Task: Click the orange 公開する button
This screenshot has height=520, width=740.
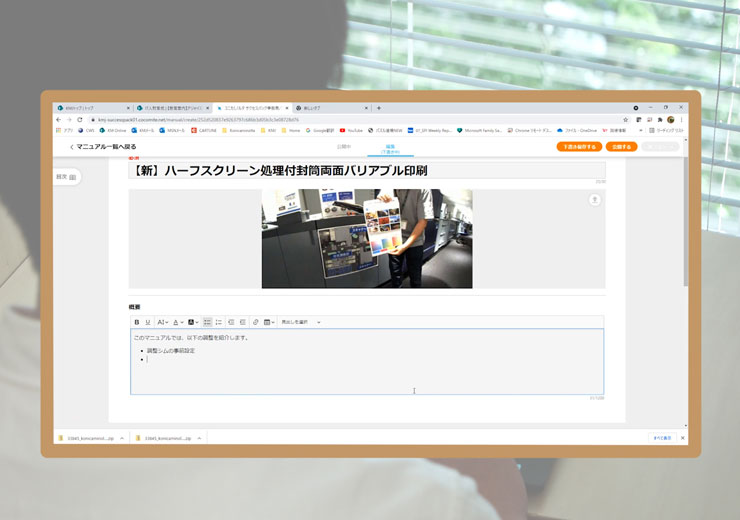Action: 620,147
